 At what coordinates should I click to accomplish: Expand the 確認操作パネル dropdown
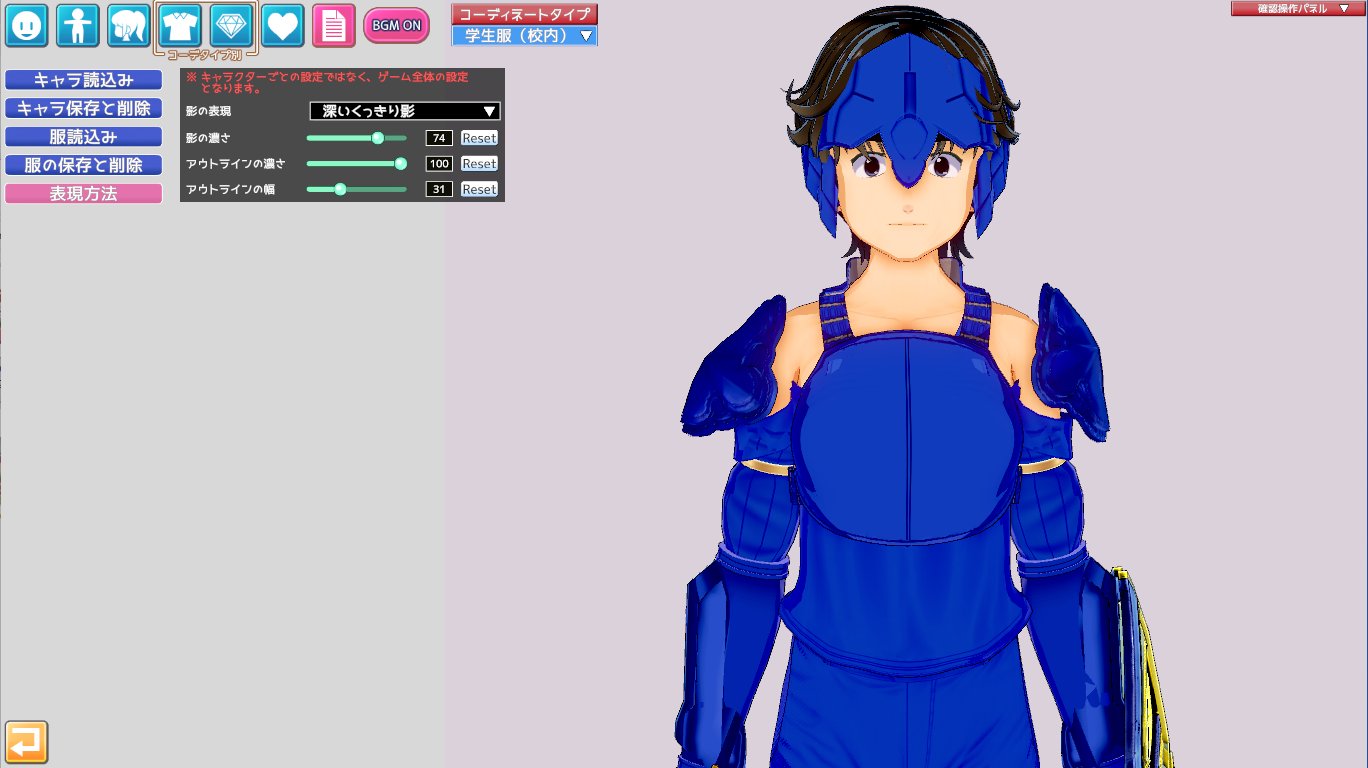coord(1296,9)
